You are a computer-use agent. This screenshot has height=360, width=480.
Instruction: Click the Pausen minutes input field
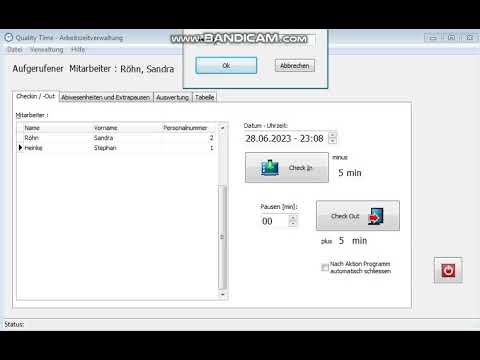[274, 221]
